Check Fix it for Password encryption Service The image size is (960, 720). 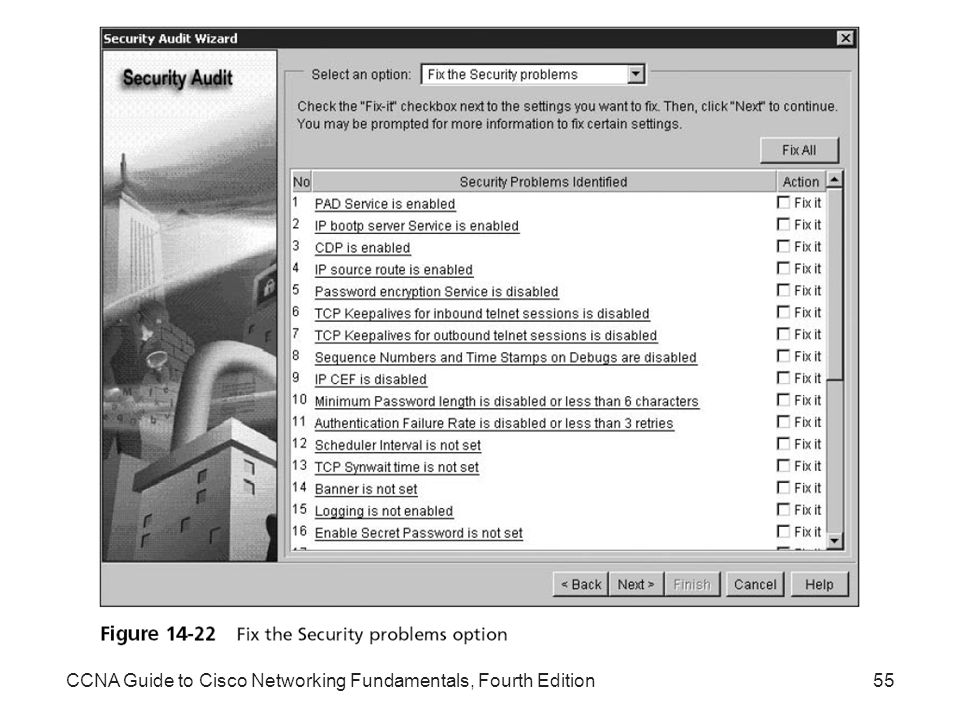[783, 290]
